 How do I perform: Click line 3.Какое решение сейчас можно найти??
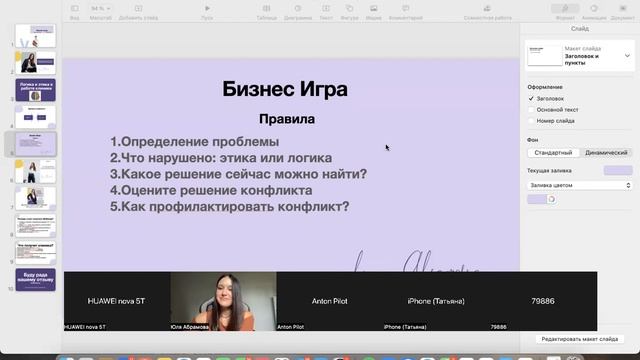(x=238, y=174)
